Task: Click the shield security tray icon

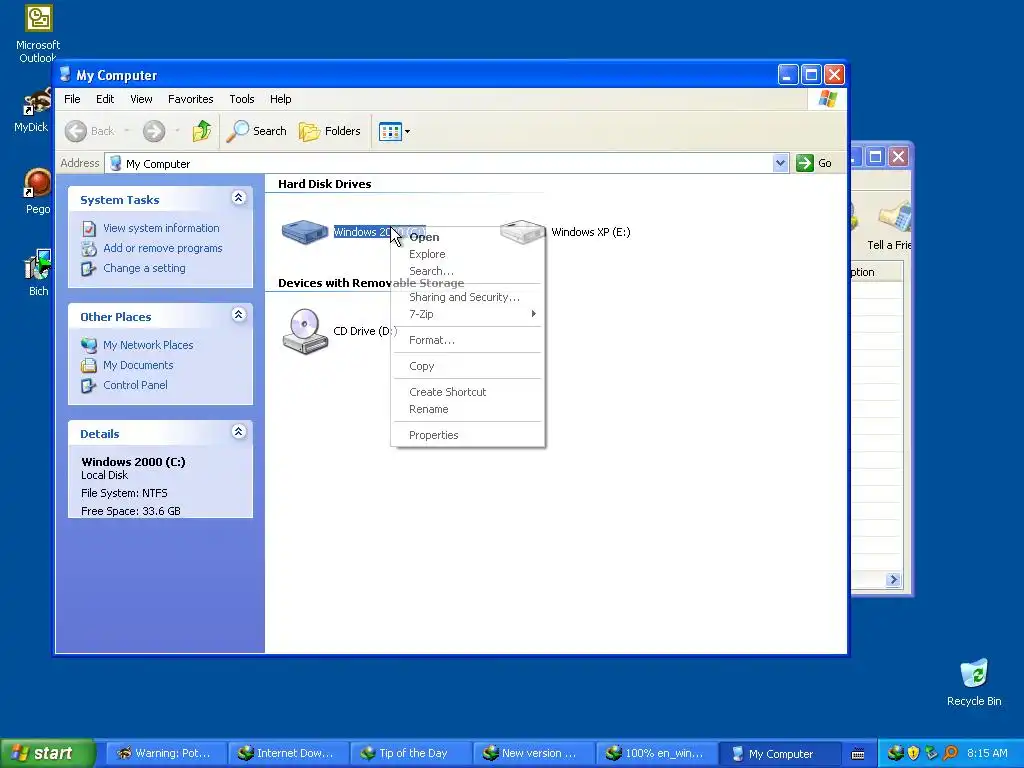Action: [913, 753]
